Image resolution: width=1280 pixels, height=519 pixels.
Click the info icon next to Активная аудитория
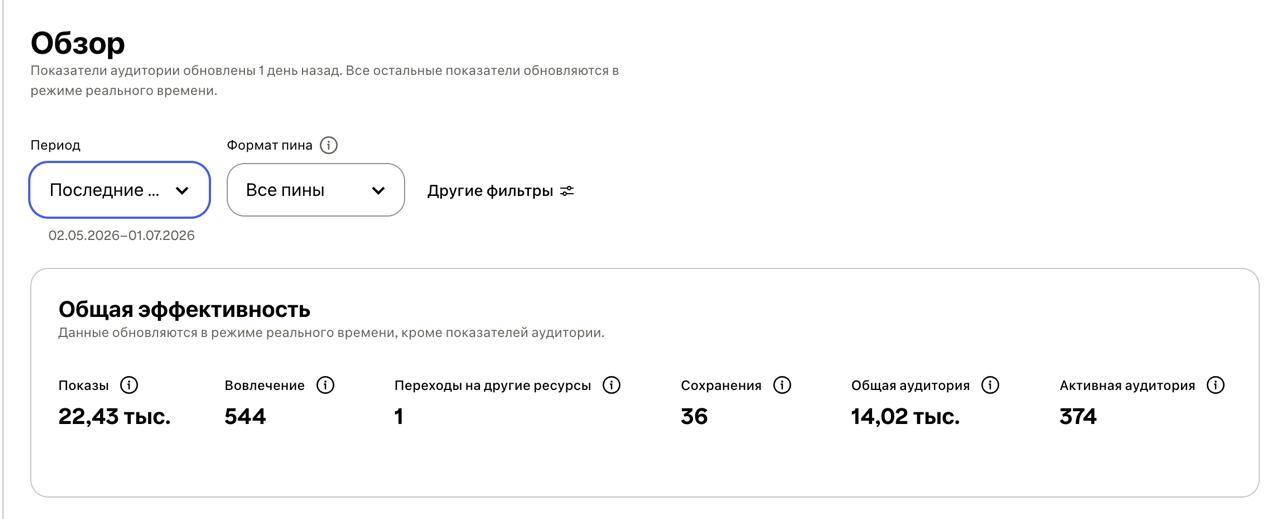coord(1216,385)
